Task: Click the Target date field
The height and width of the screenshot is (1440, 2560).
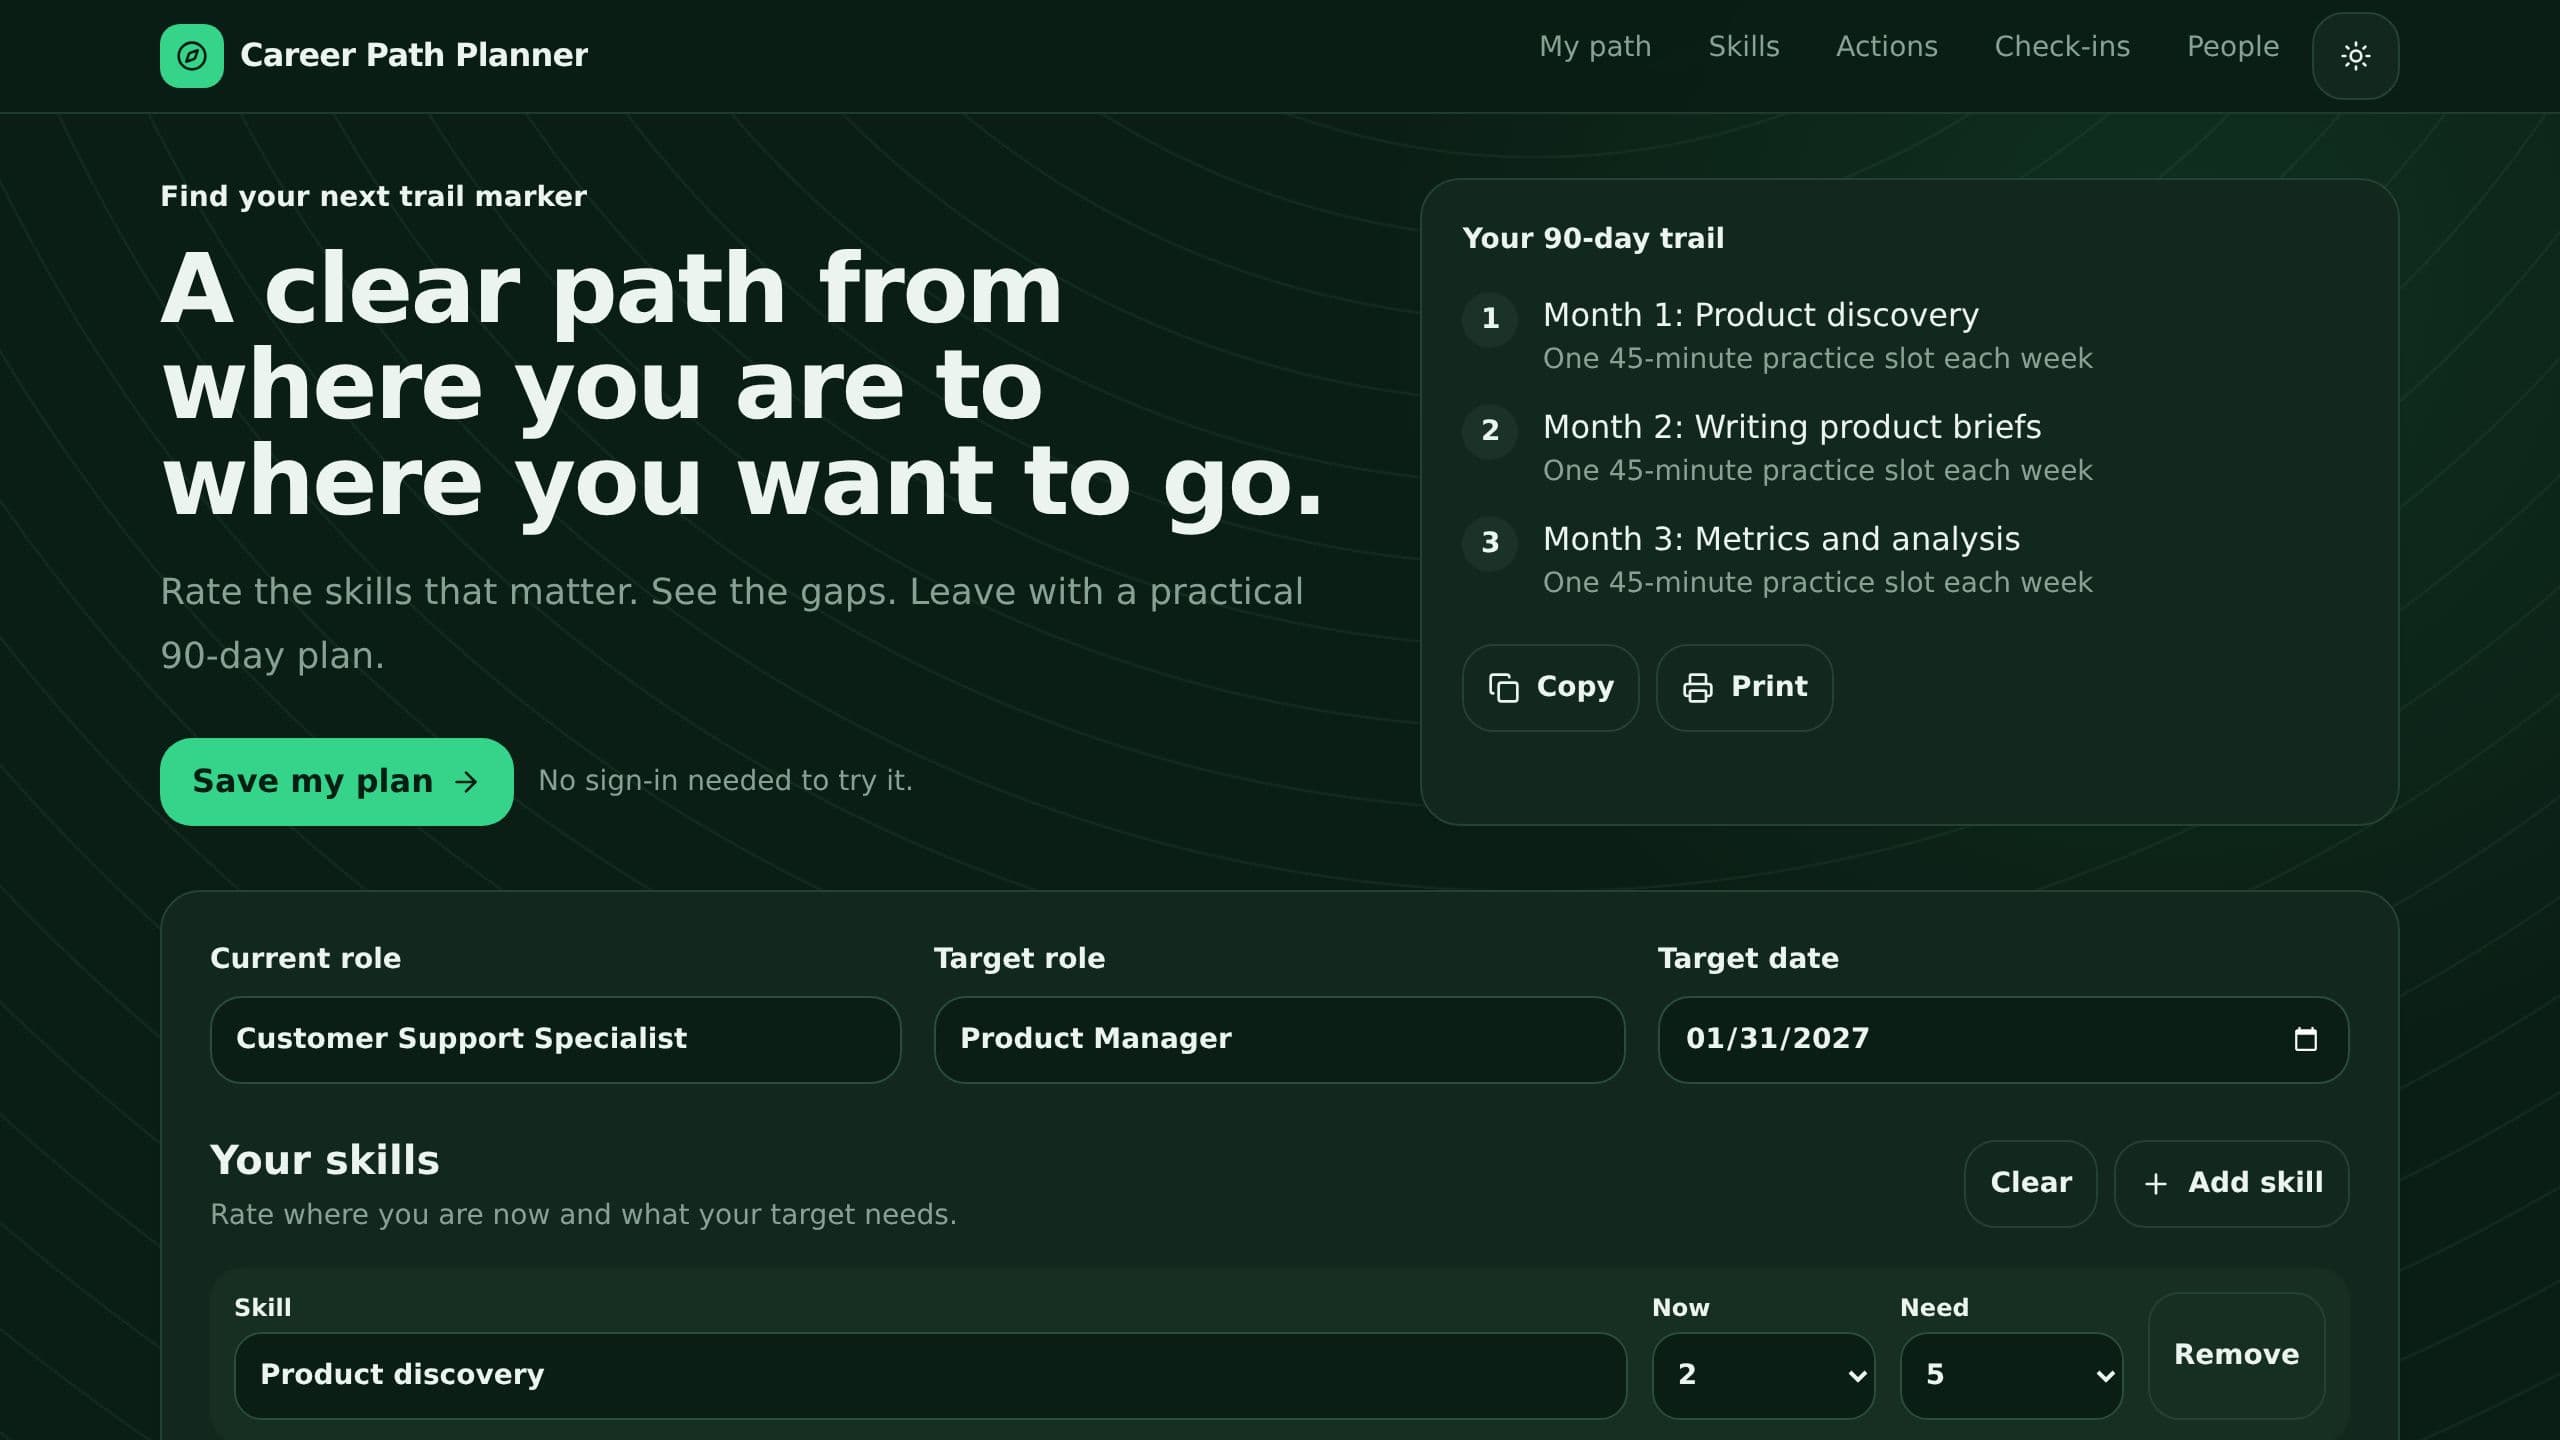Action: click(2003, 1039)
